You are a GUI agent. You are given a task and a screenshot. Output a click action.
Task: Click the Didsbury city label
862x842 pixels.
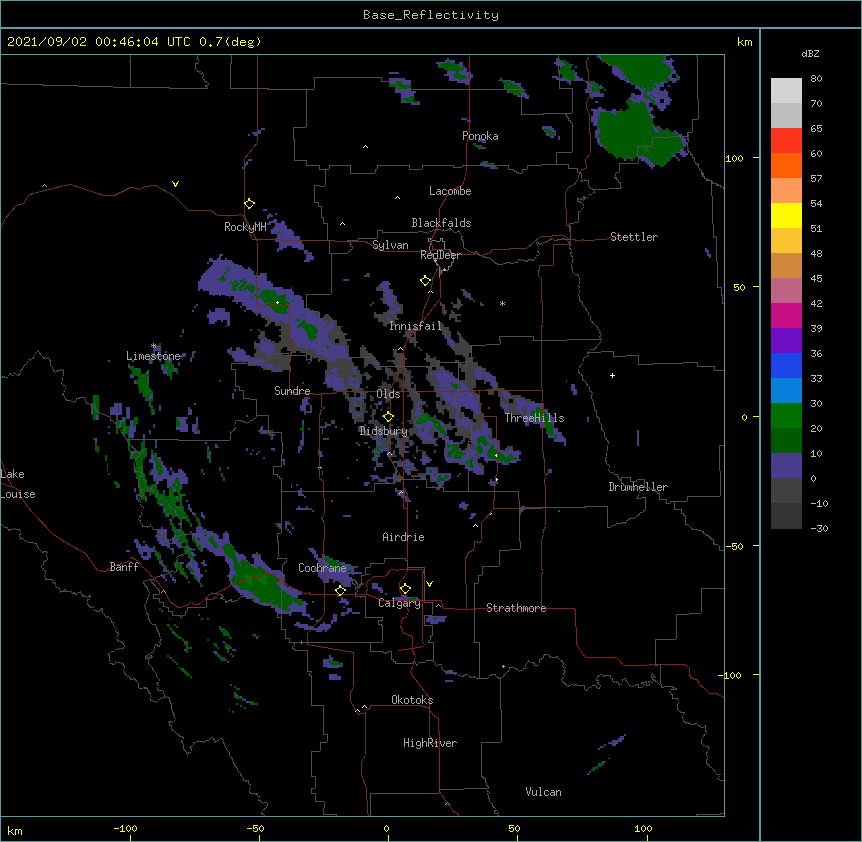384,431
